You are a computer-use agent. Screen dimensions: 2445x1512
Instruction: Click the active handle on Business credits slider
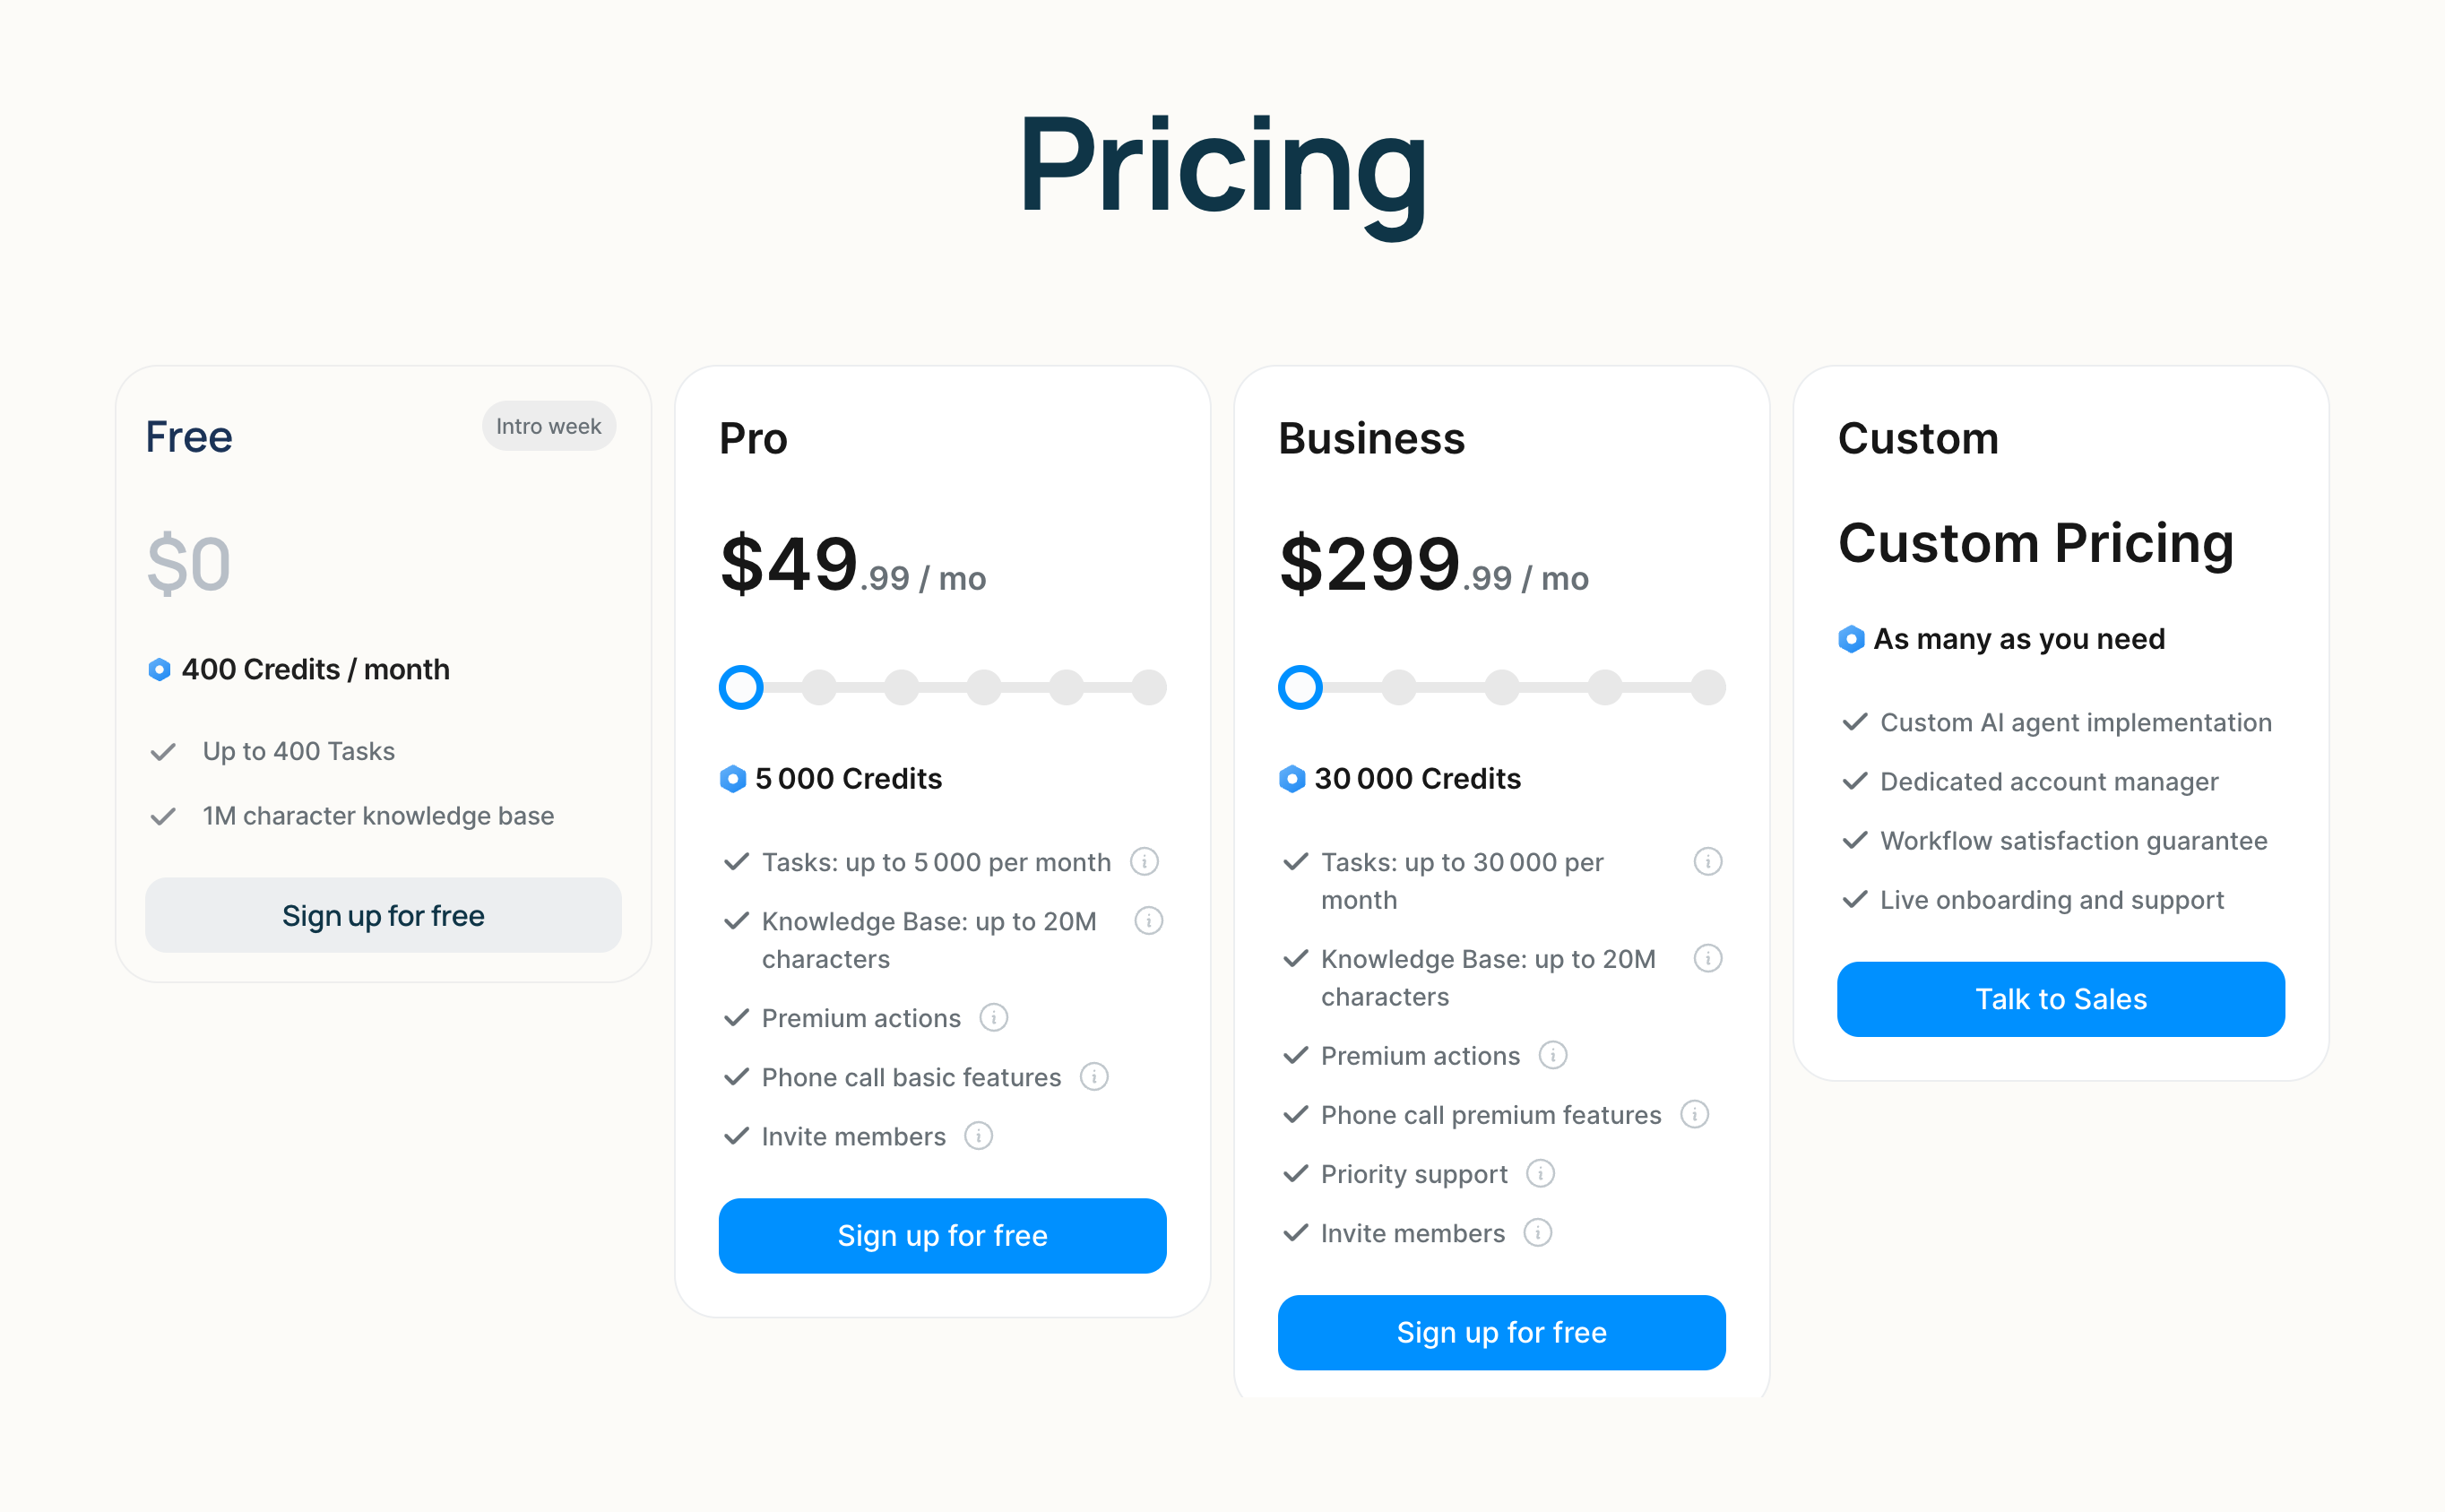coord(1300,687)
